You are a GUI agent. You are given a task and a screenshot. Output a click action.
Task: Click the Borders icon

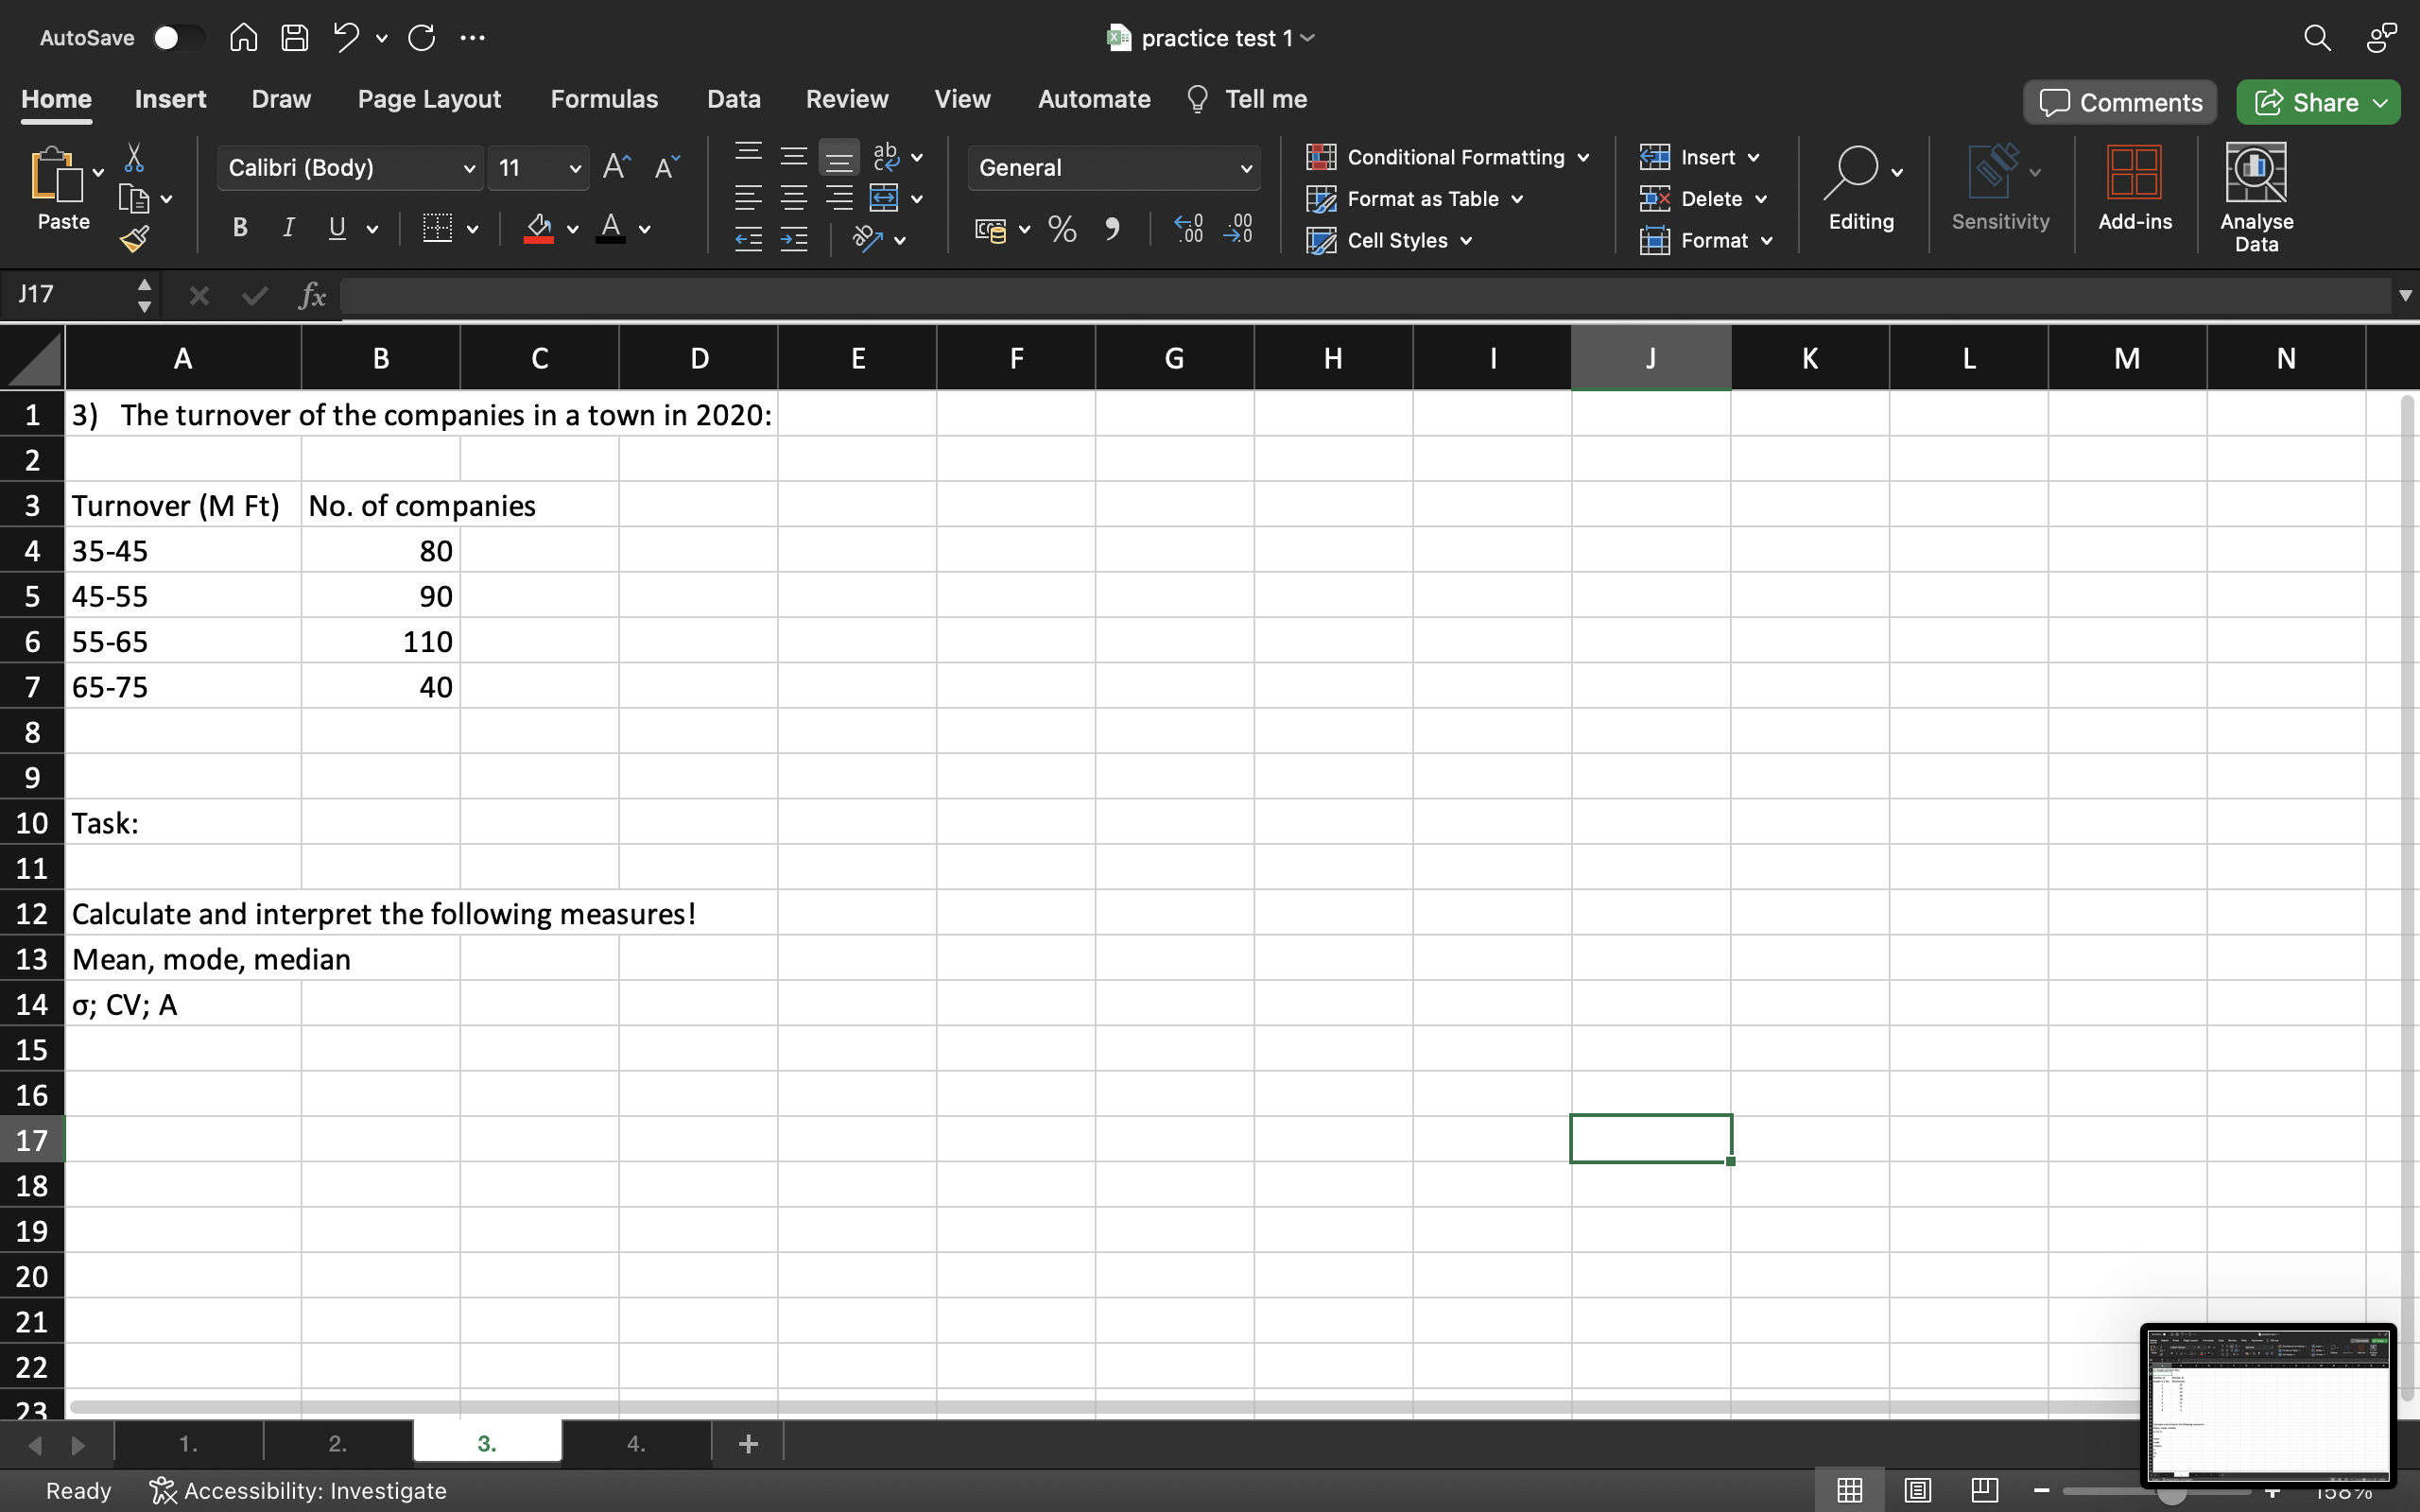[x=437, y=229]
